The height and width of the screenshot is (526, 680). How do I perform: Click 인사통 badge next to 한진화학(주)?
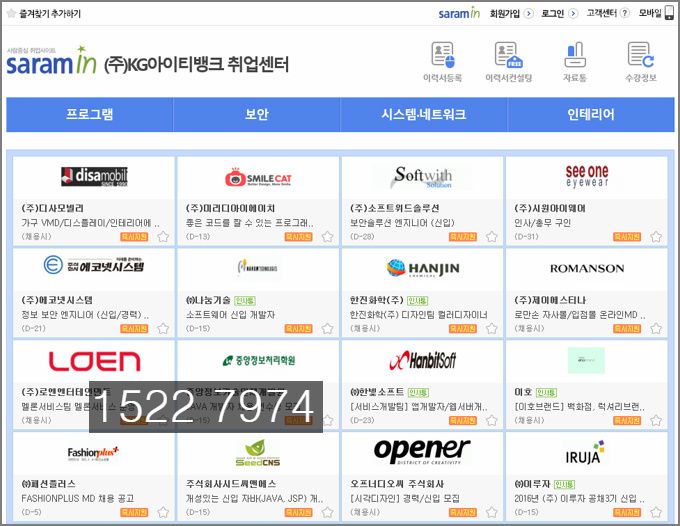coord(418,301)
